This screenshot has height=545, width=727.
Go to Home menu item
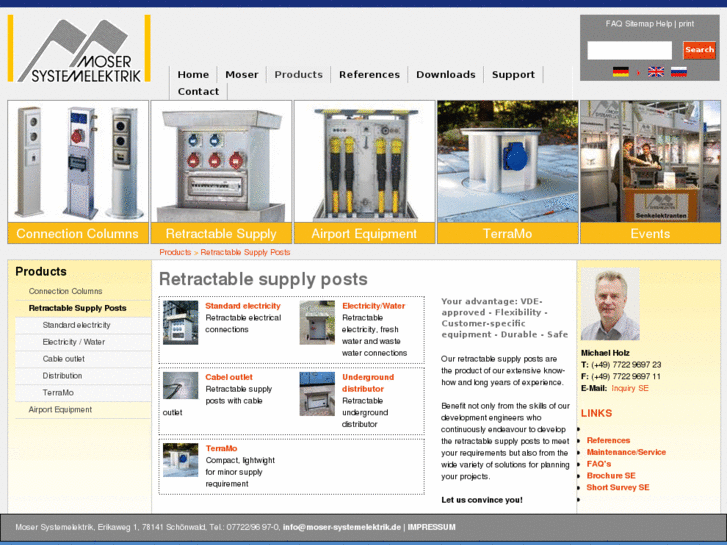[193, 75]
